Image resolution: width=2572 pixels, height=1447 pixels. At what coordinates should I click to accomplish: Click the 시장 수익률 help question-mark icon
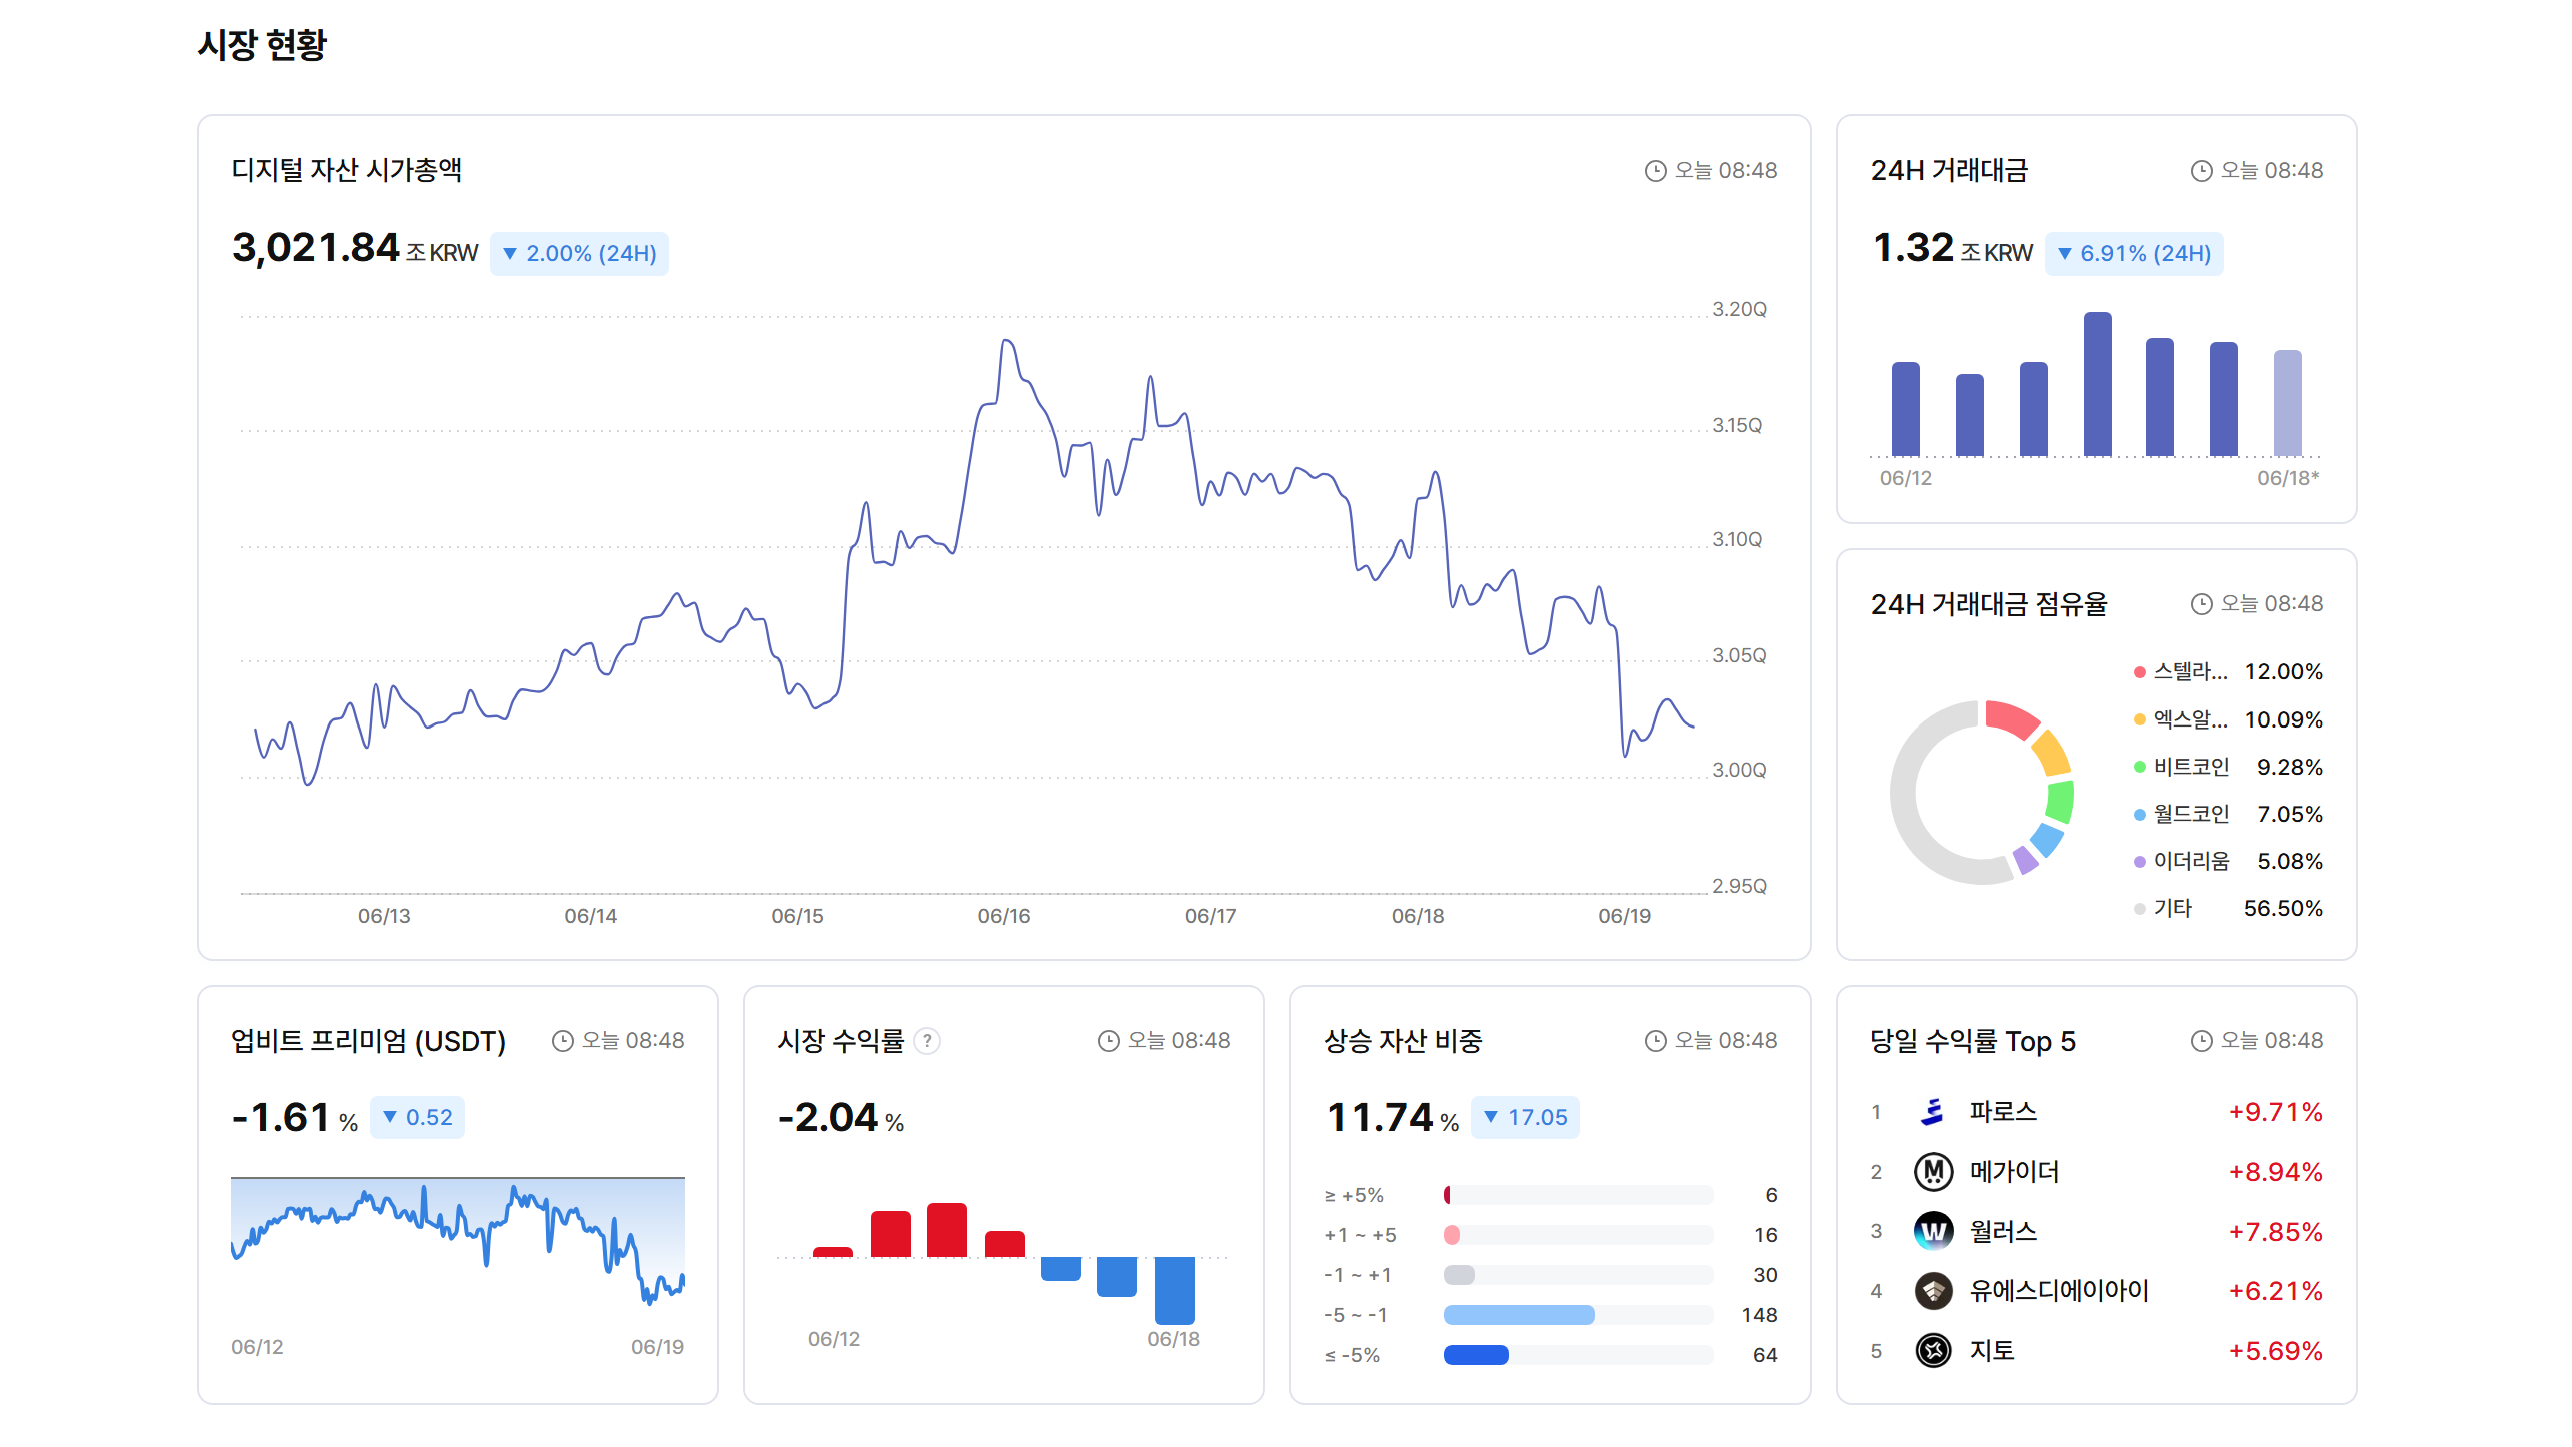927,1041
